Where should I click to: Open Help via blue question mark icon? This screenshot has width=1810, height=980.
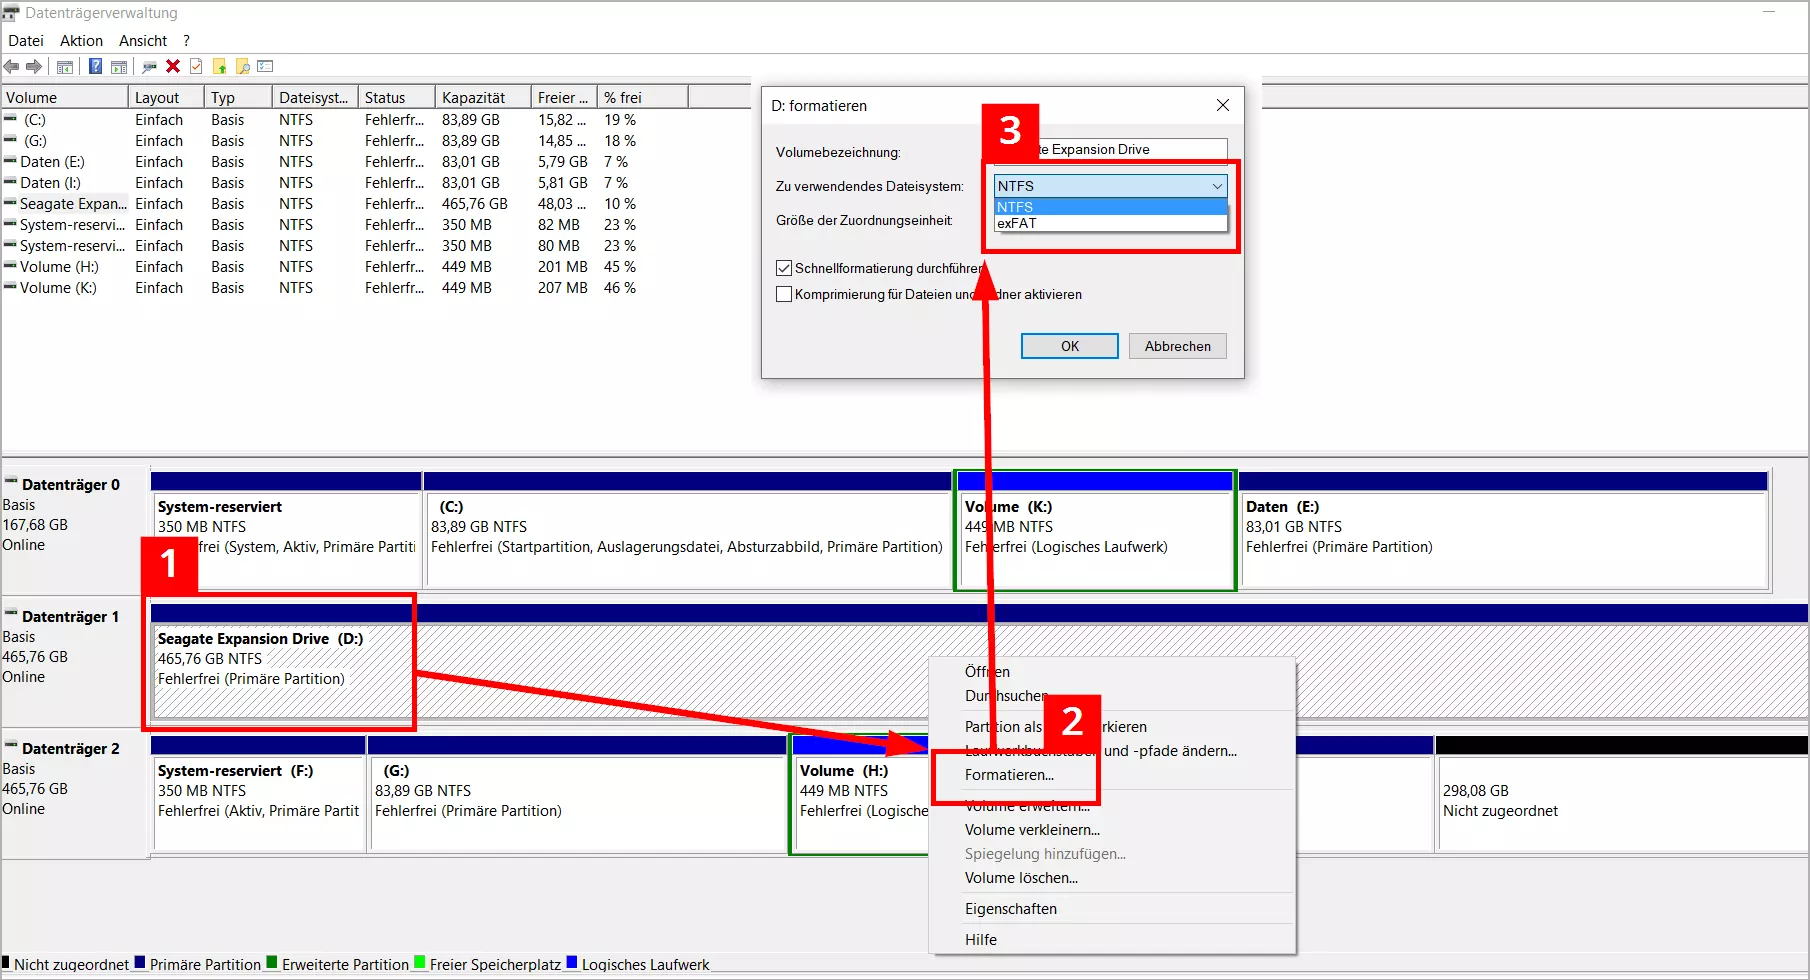pyautogui.click(x=95, y=67)
